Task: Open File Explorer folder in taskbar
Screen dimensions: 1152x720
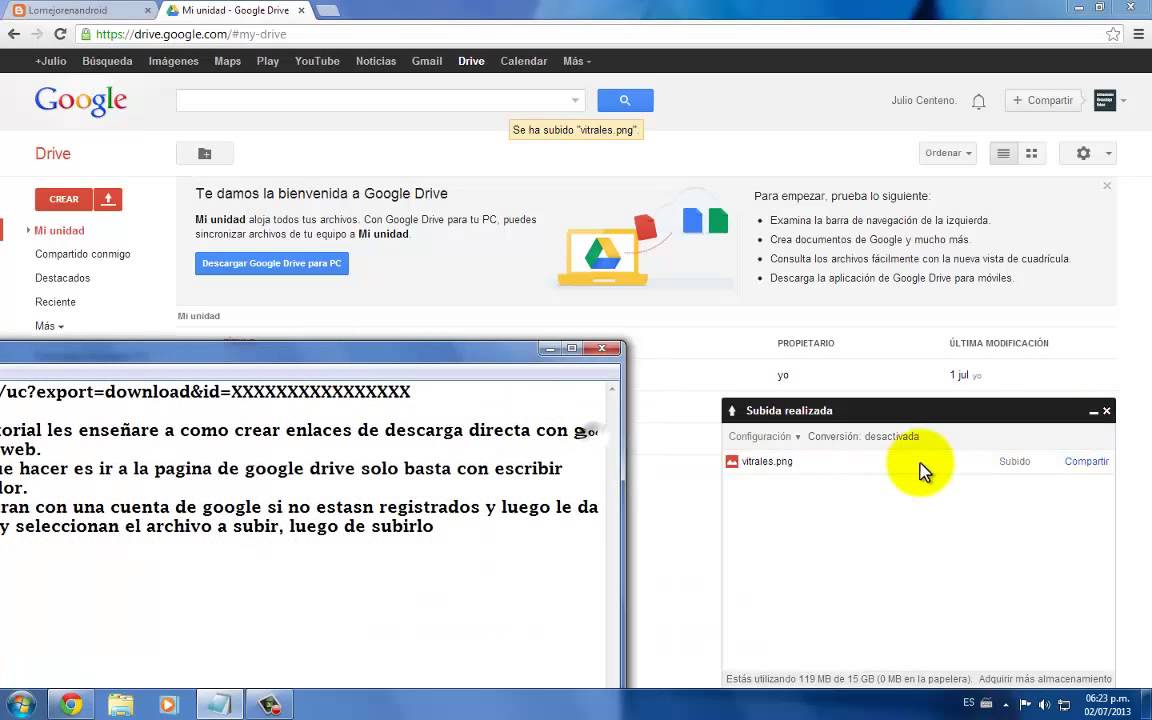Action: (120, 705)
